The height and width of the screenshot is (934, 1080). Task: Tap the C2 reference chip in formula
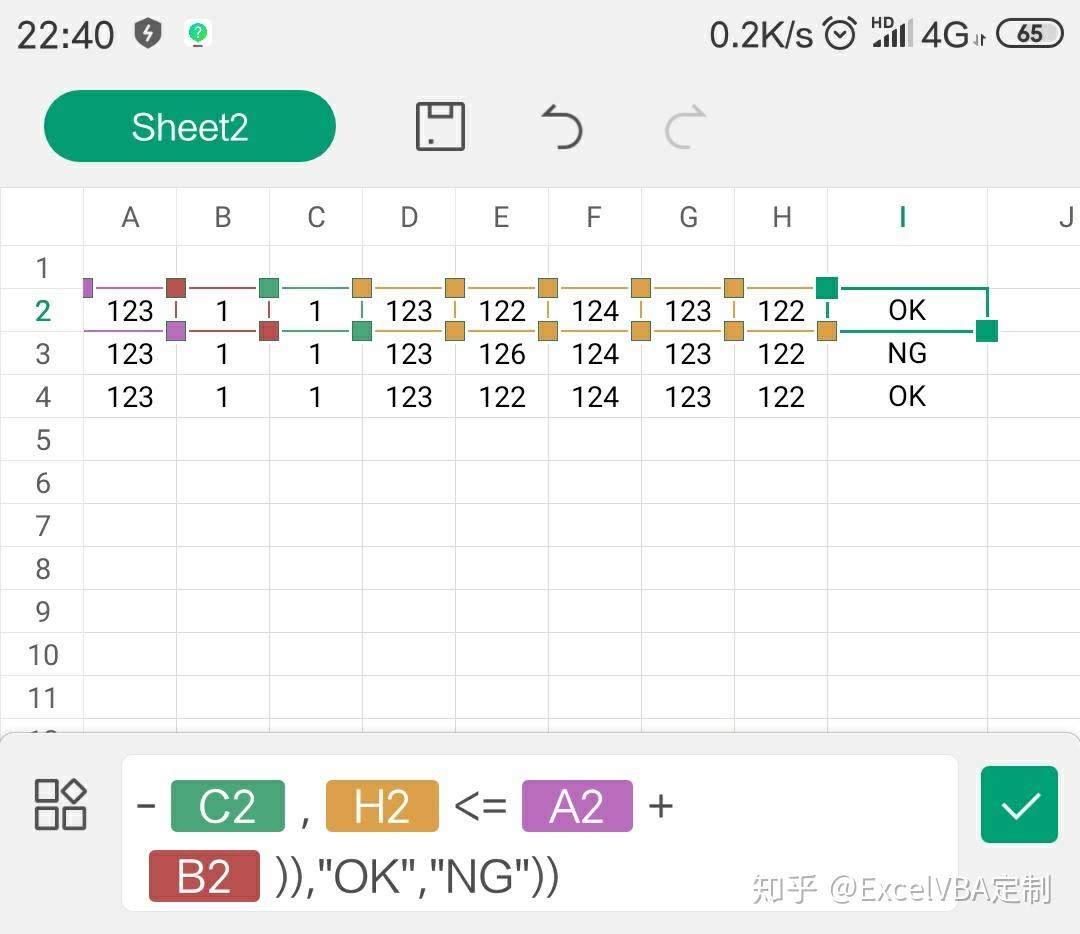[227, 806]
